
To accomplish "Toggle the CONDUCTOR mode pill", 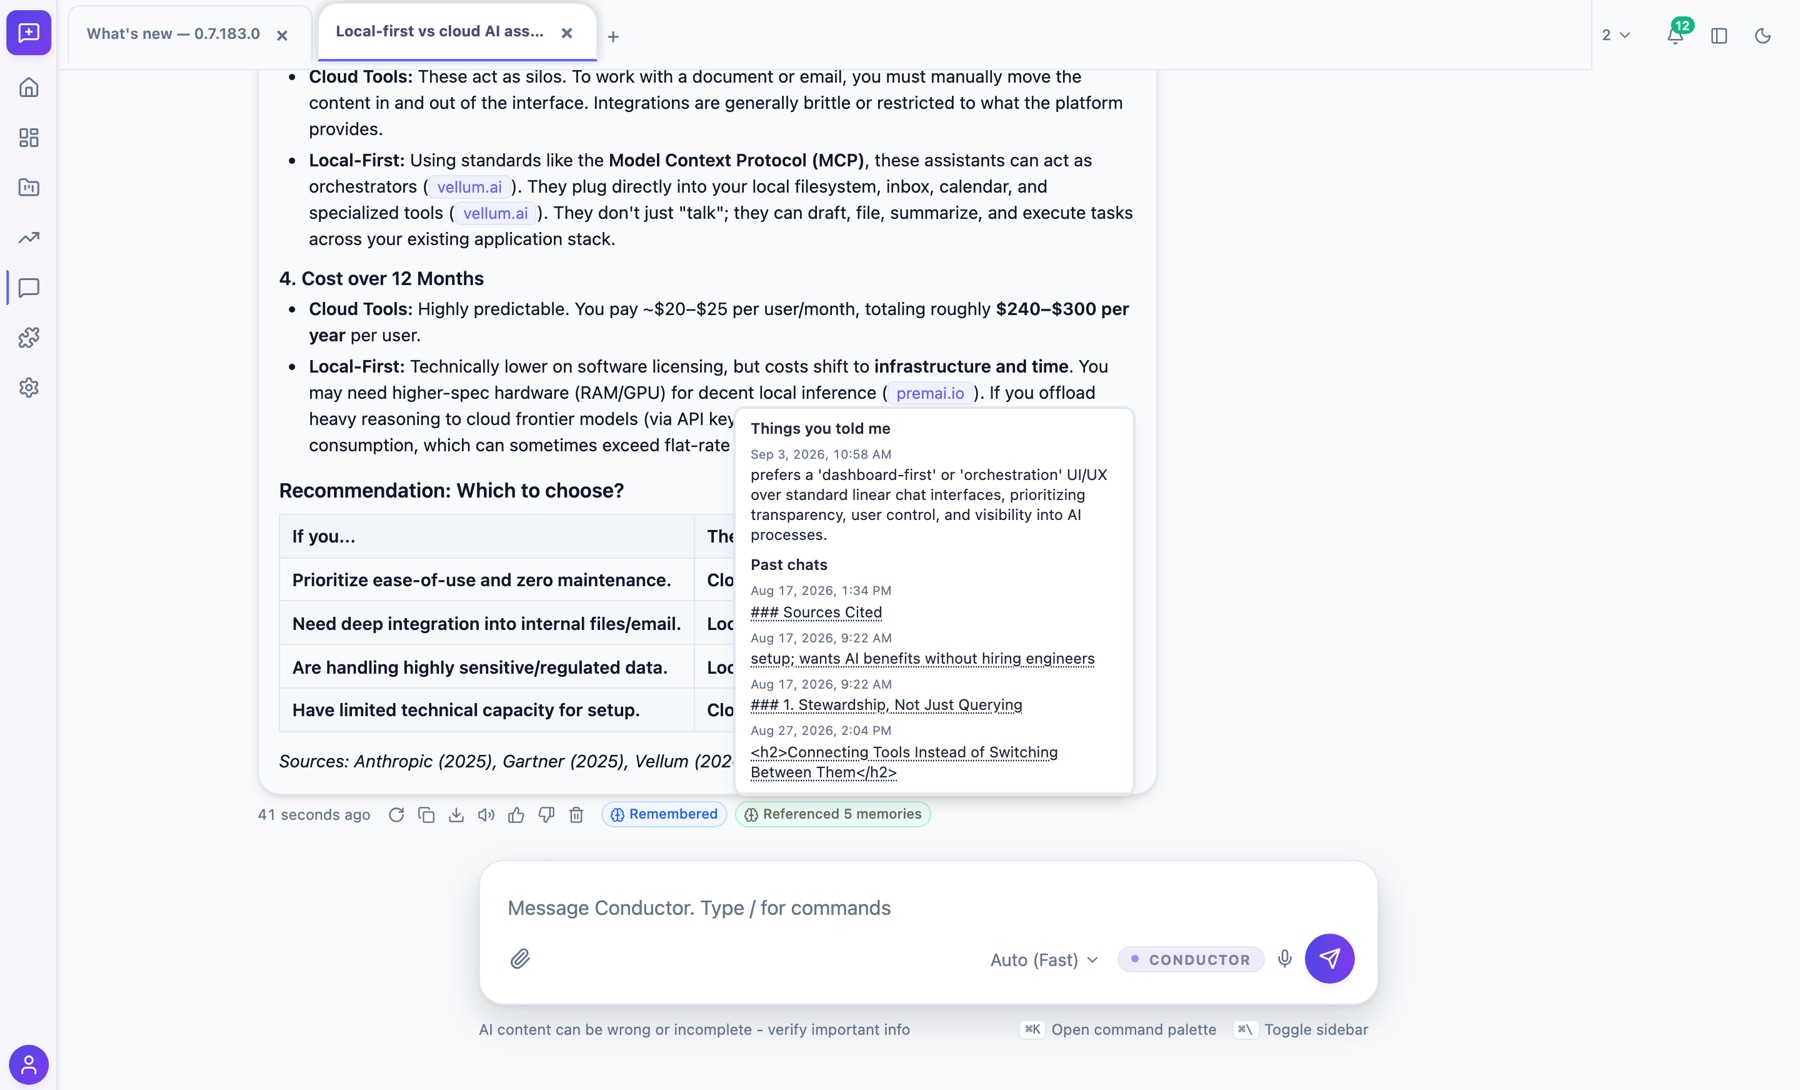I will (1190, 960).
